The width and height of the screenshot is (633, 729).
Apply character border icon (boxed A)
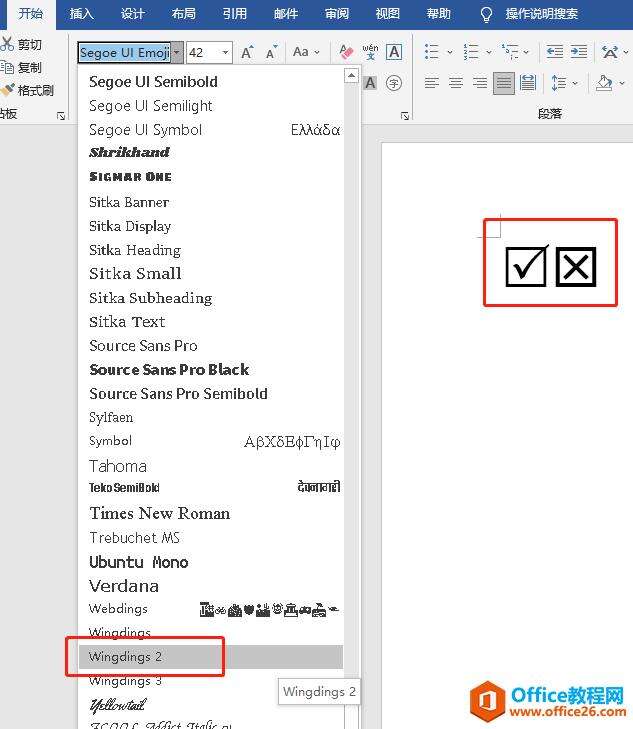394,52
